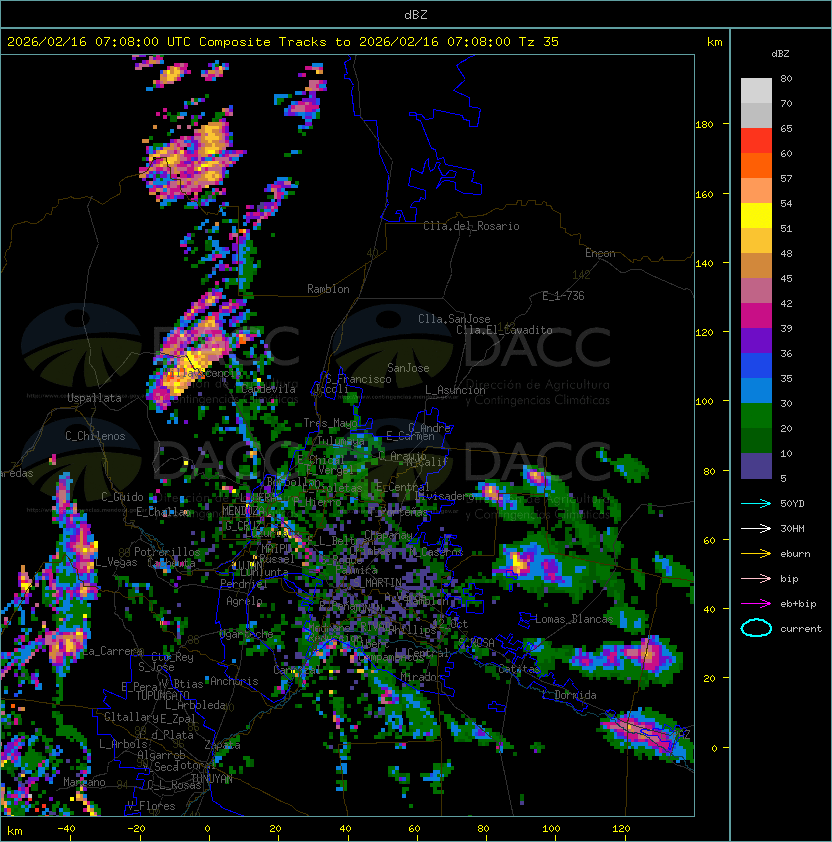Pick the green 20–30 dBZ band
832x842 pixels.
pyautogui.click(x=756, y=416)
